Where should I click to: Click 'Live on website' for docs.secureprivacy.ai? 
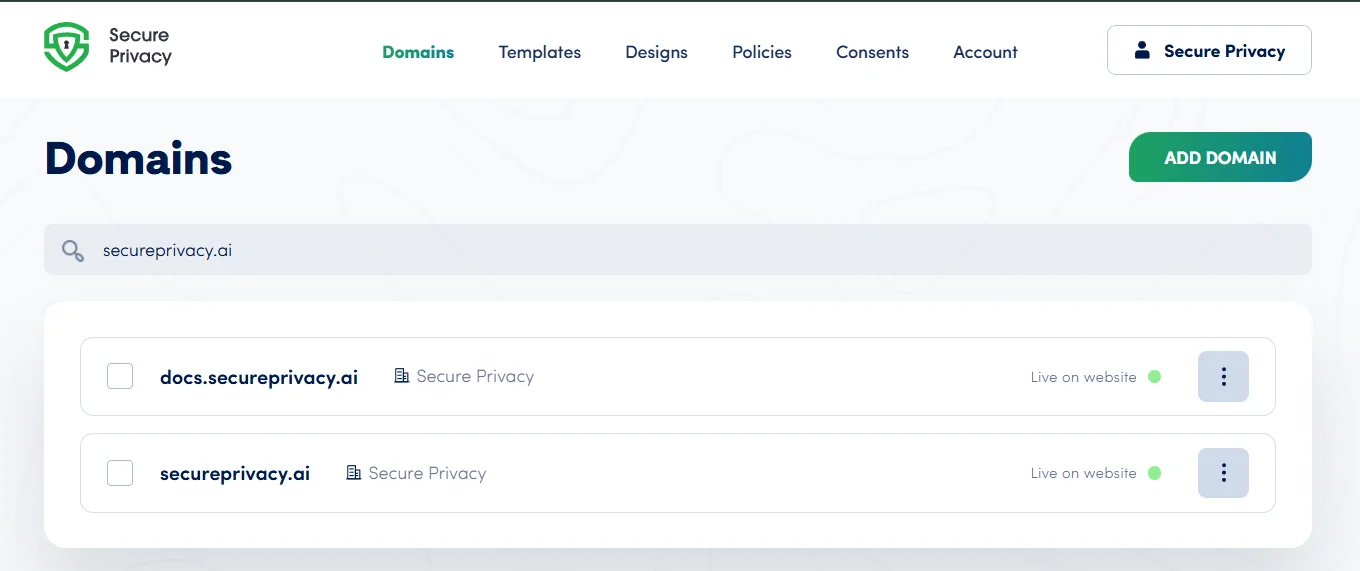[1084, 377]
